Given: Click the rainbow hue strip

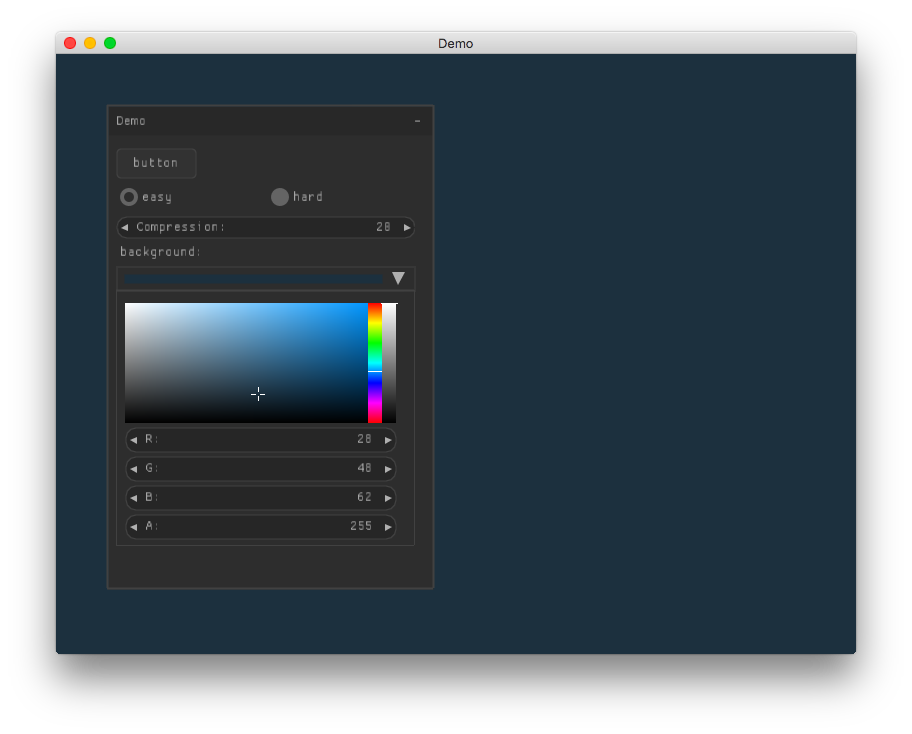Looking at the screenshot, I should click(x=375, y=362).
